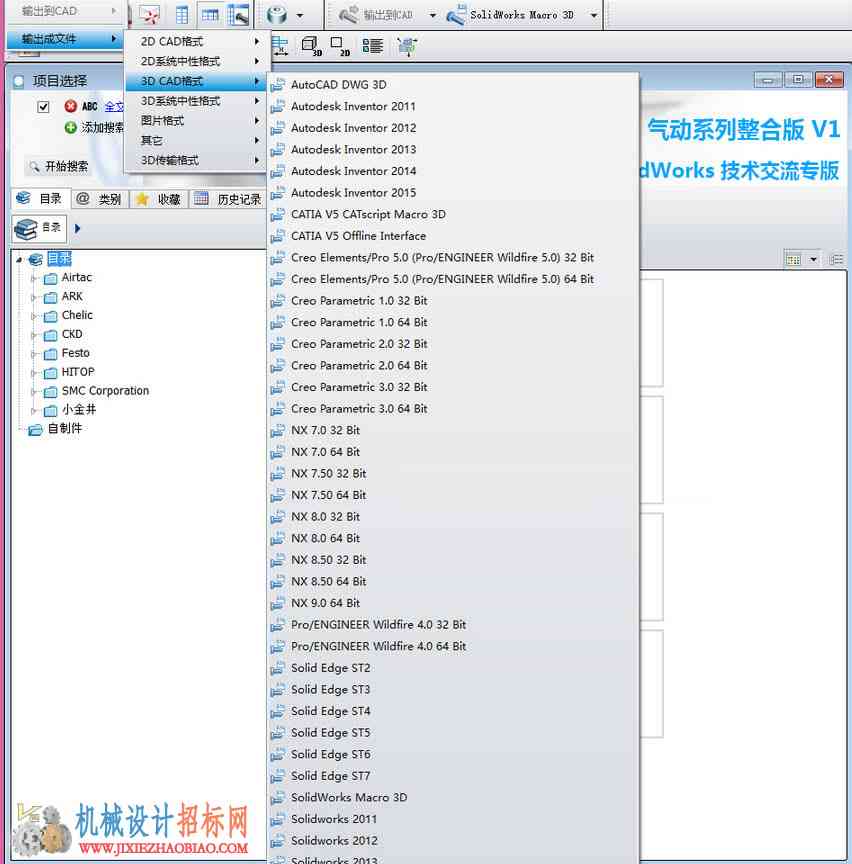Pick Creo Parametric 2.0 64 Bit

pyautogui.click(x=452, y=365)
